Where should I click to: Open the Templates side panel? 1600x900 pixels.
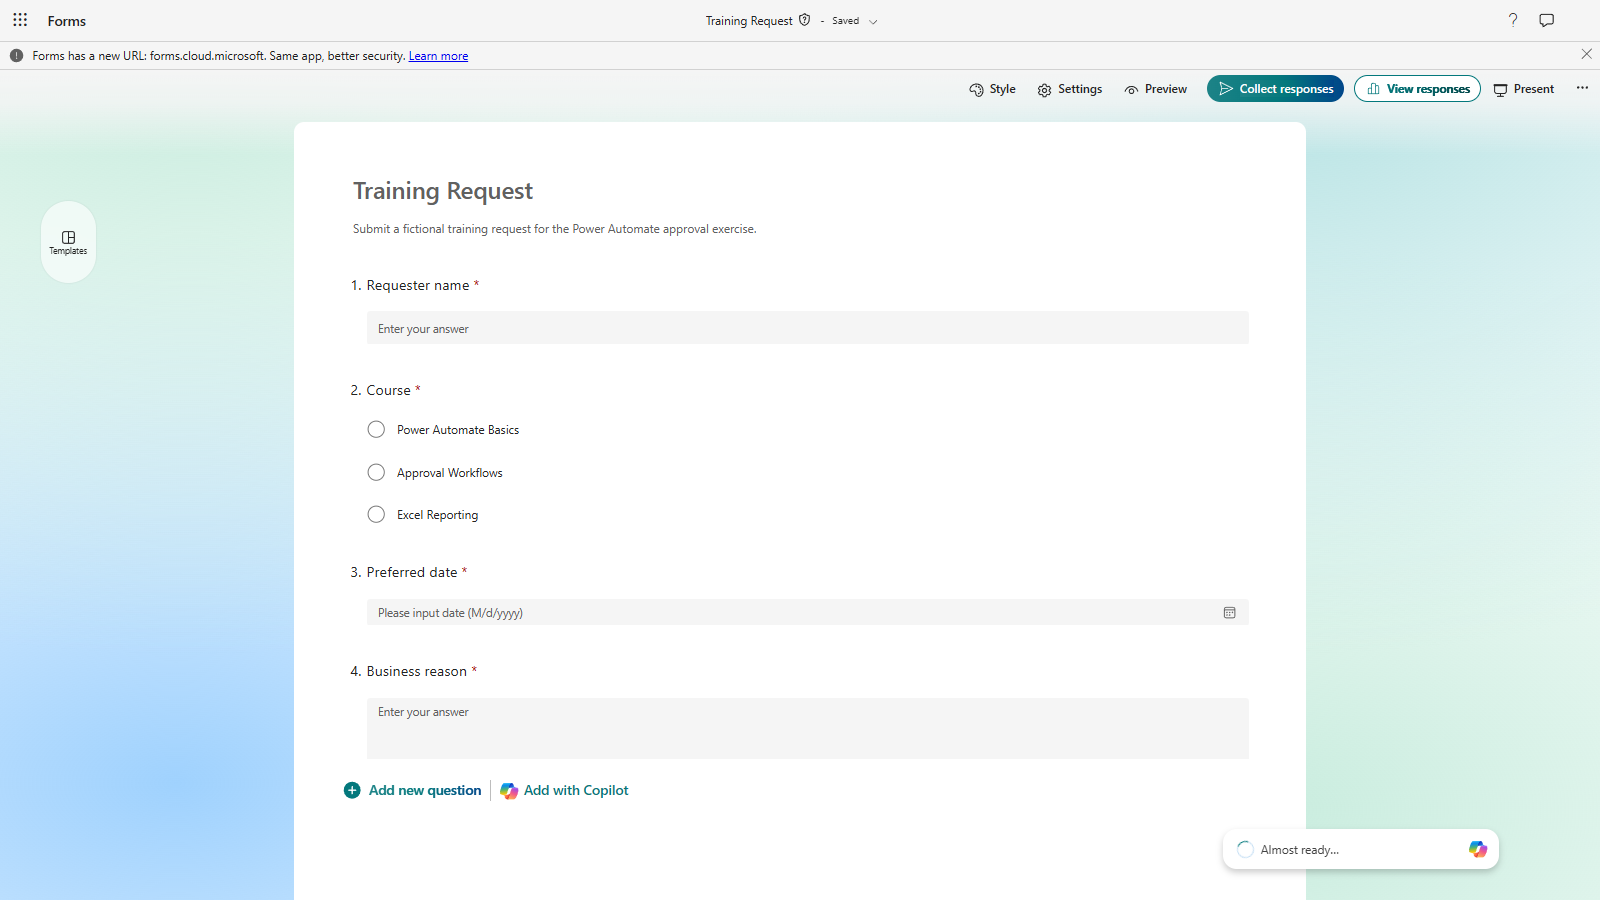[68, 242]
